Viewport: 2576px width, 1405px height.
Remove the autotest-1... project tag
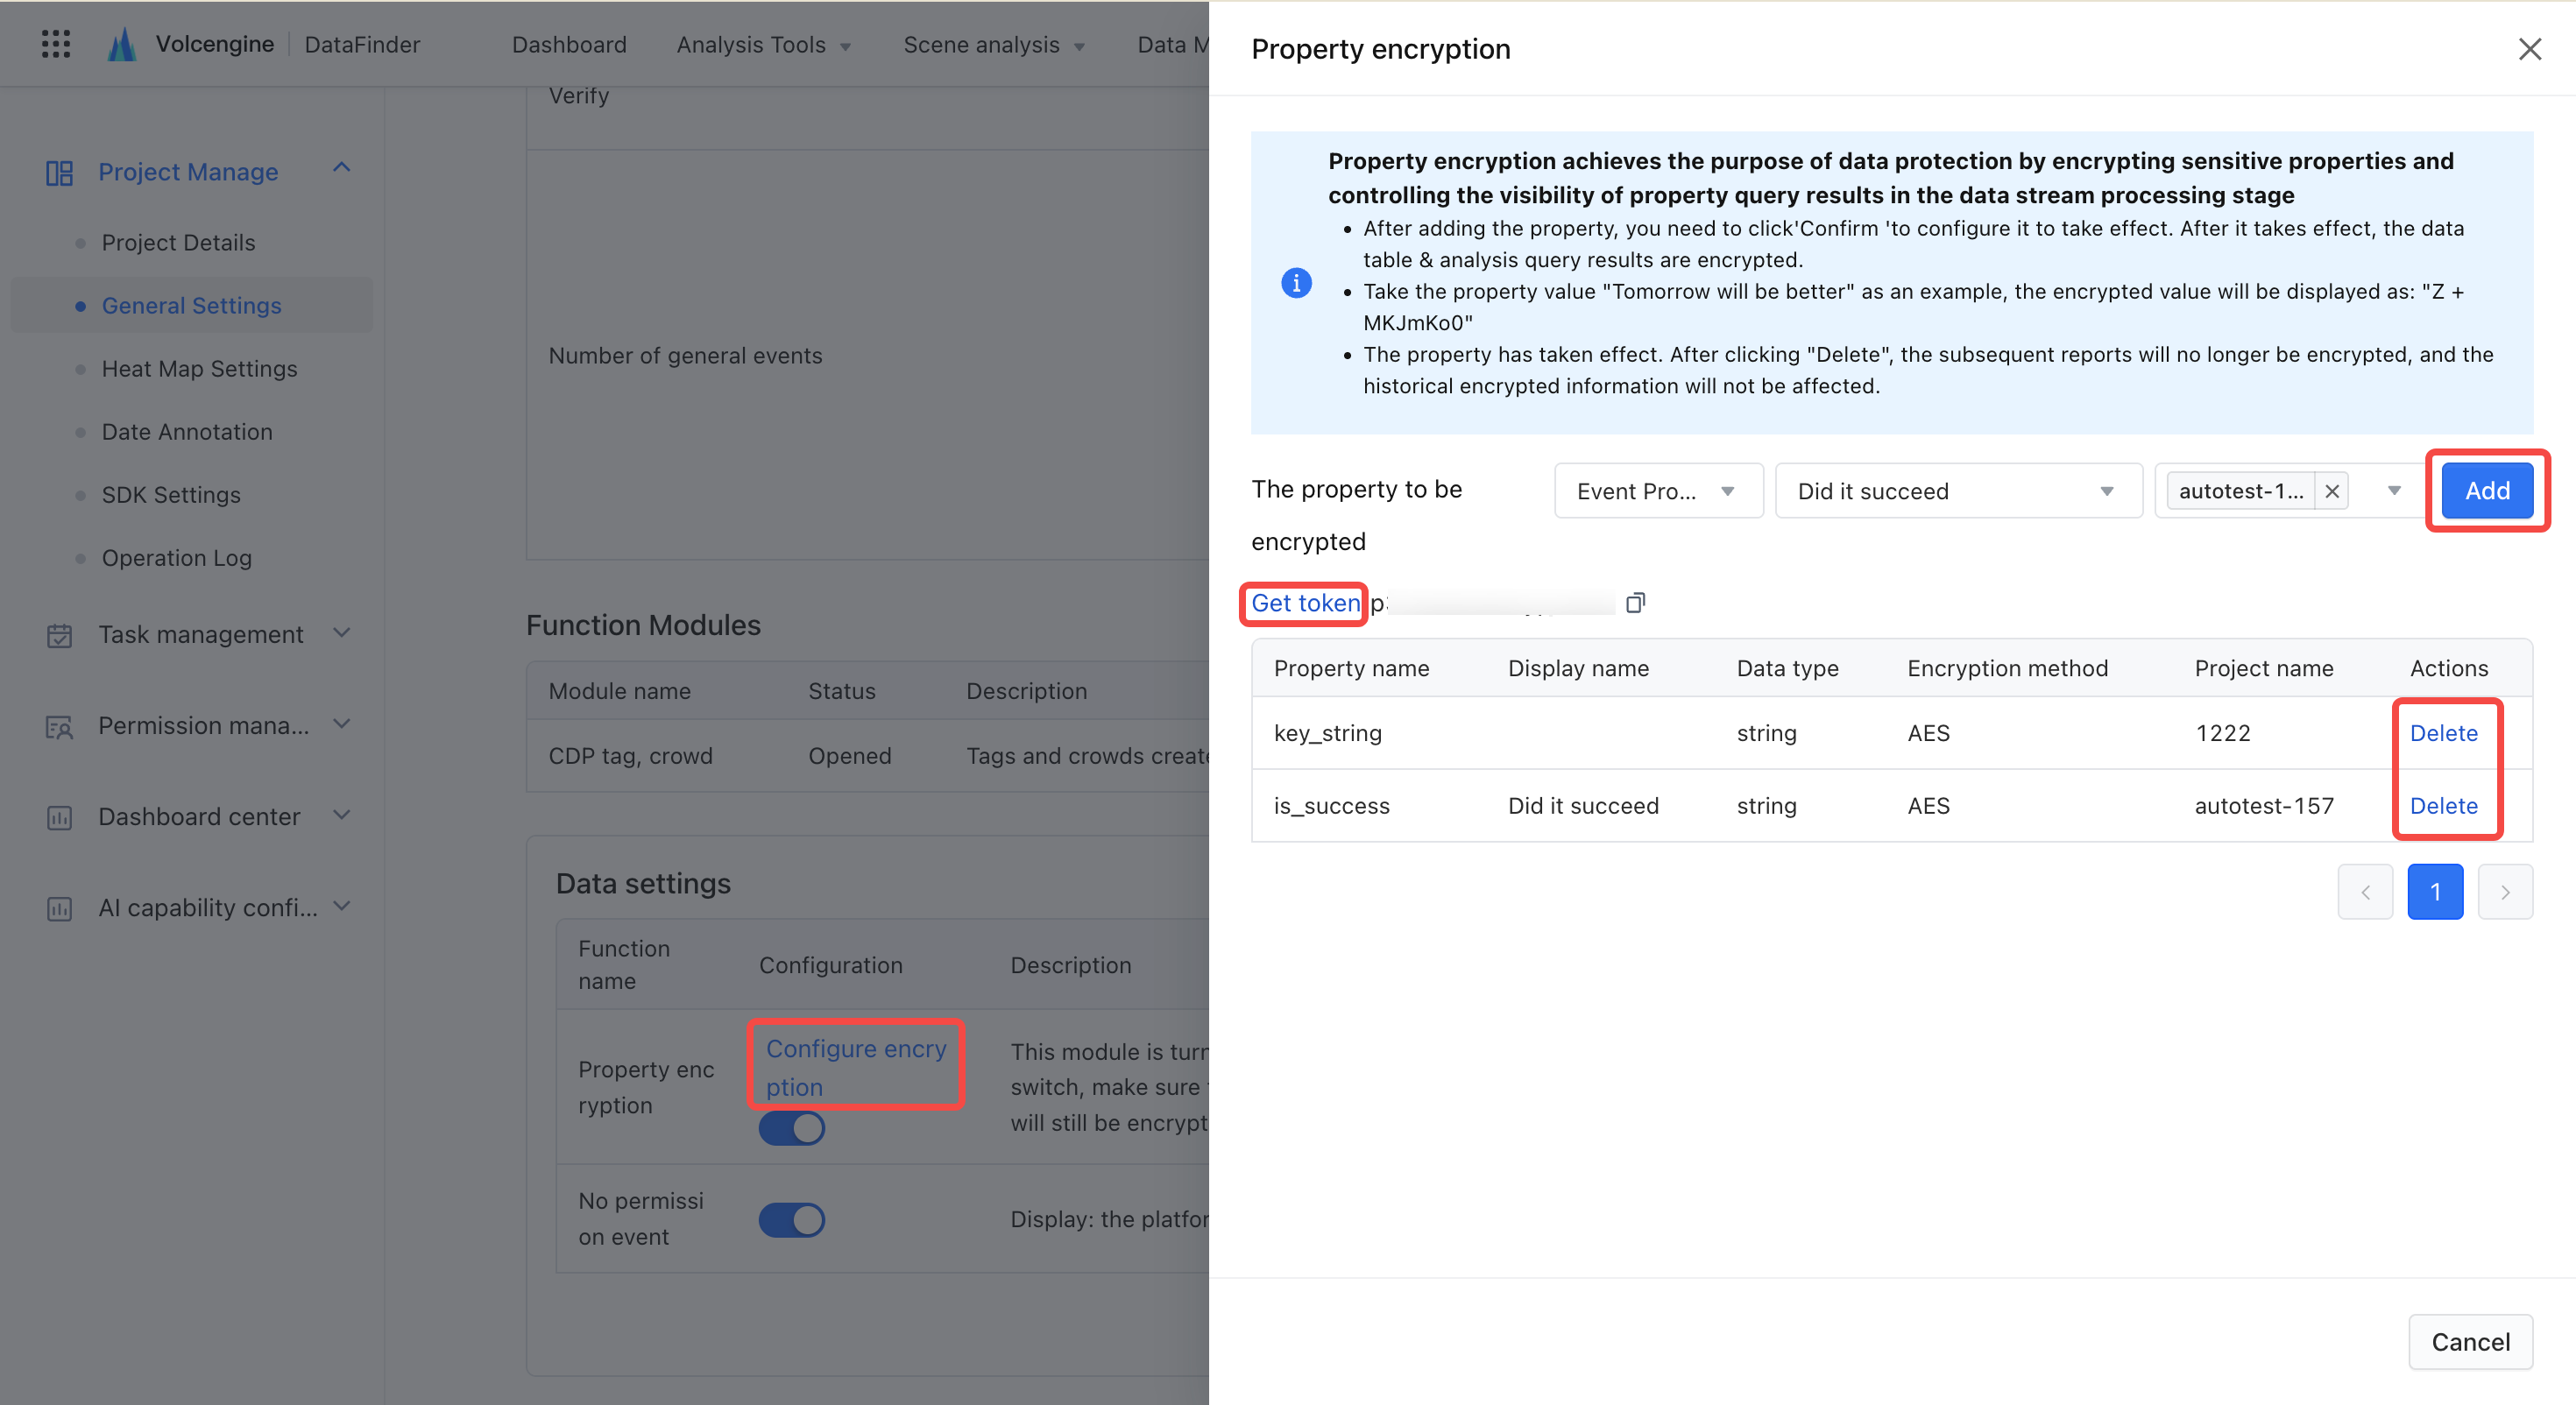pos(2331,491)
